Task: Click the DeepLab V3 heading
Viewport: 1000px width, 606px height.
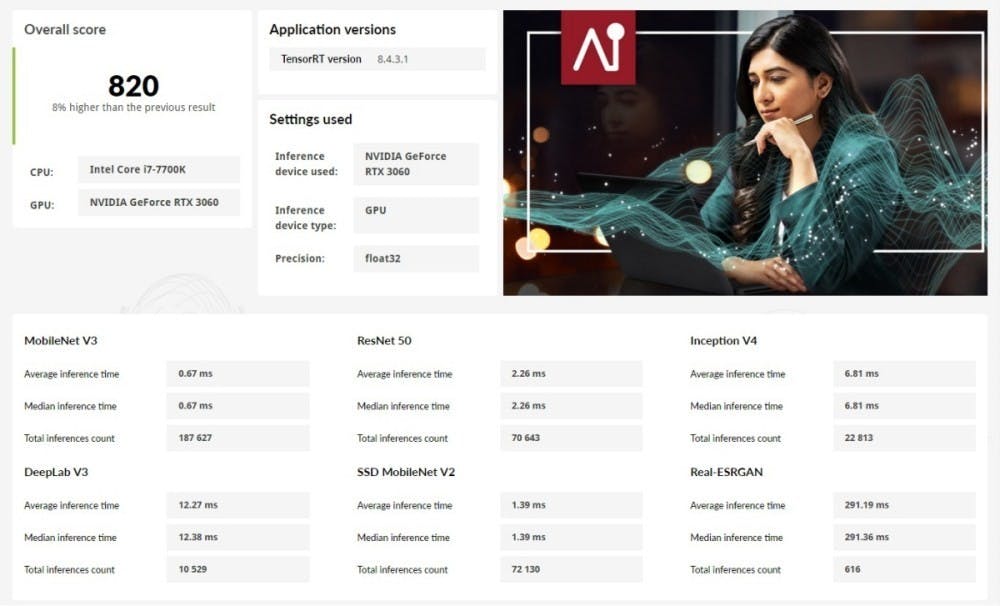Action: point(56,472)
